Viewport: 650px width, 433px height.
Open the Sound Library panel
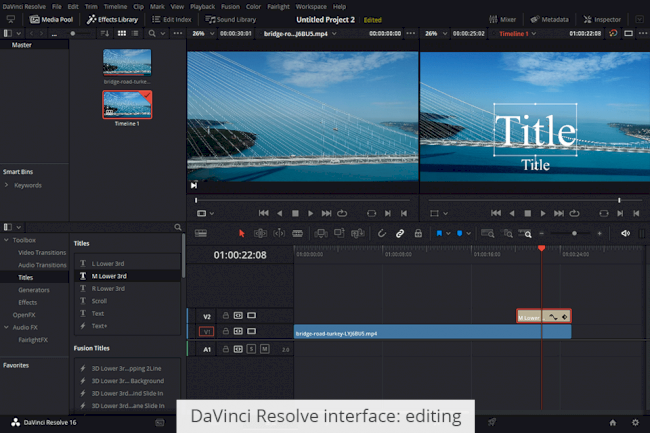point(231,19)
